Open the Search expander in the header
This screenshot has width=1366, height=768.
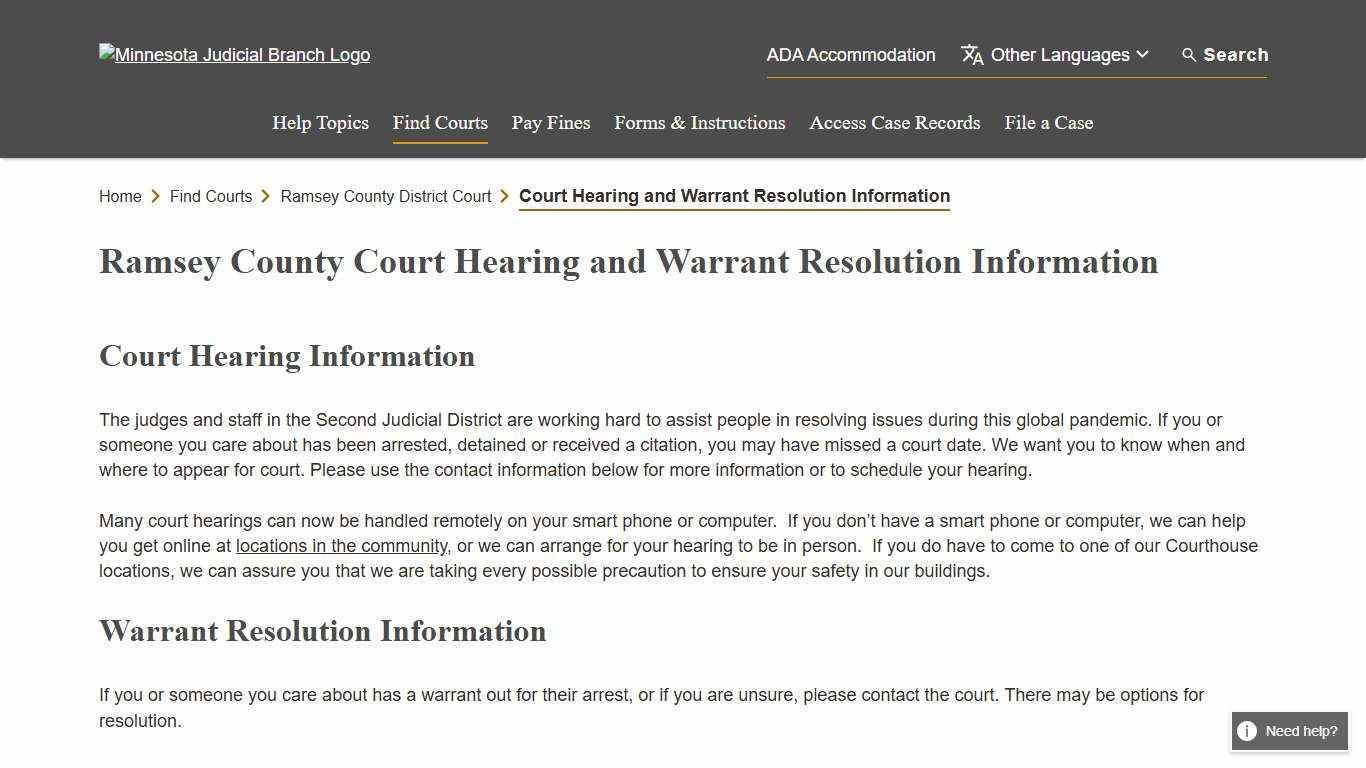click(1224, 55)
